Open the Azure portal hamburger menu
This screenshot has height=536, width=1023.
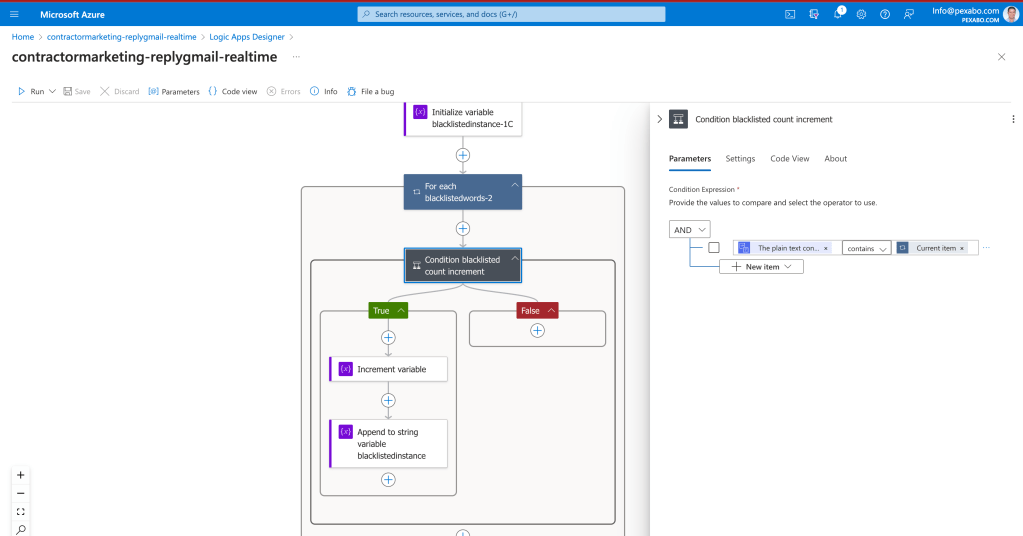click(14, 14)
